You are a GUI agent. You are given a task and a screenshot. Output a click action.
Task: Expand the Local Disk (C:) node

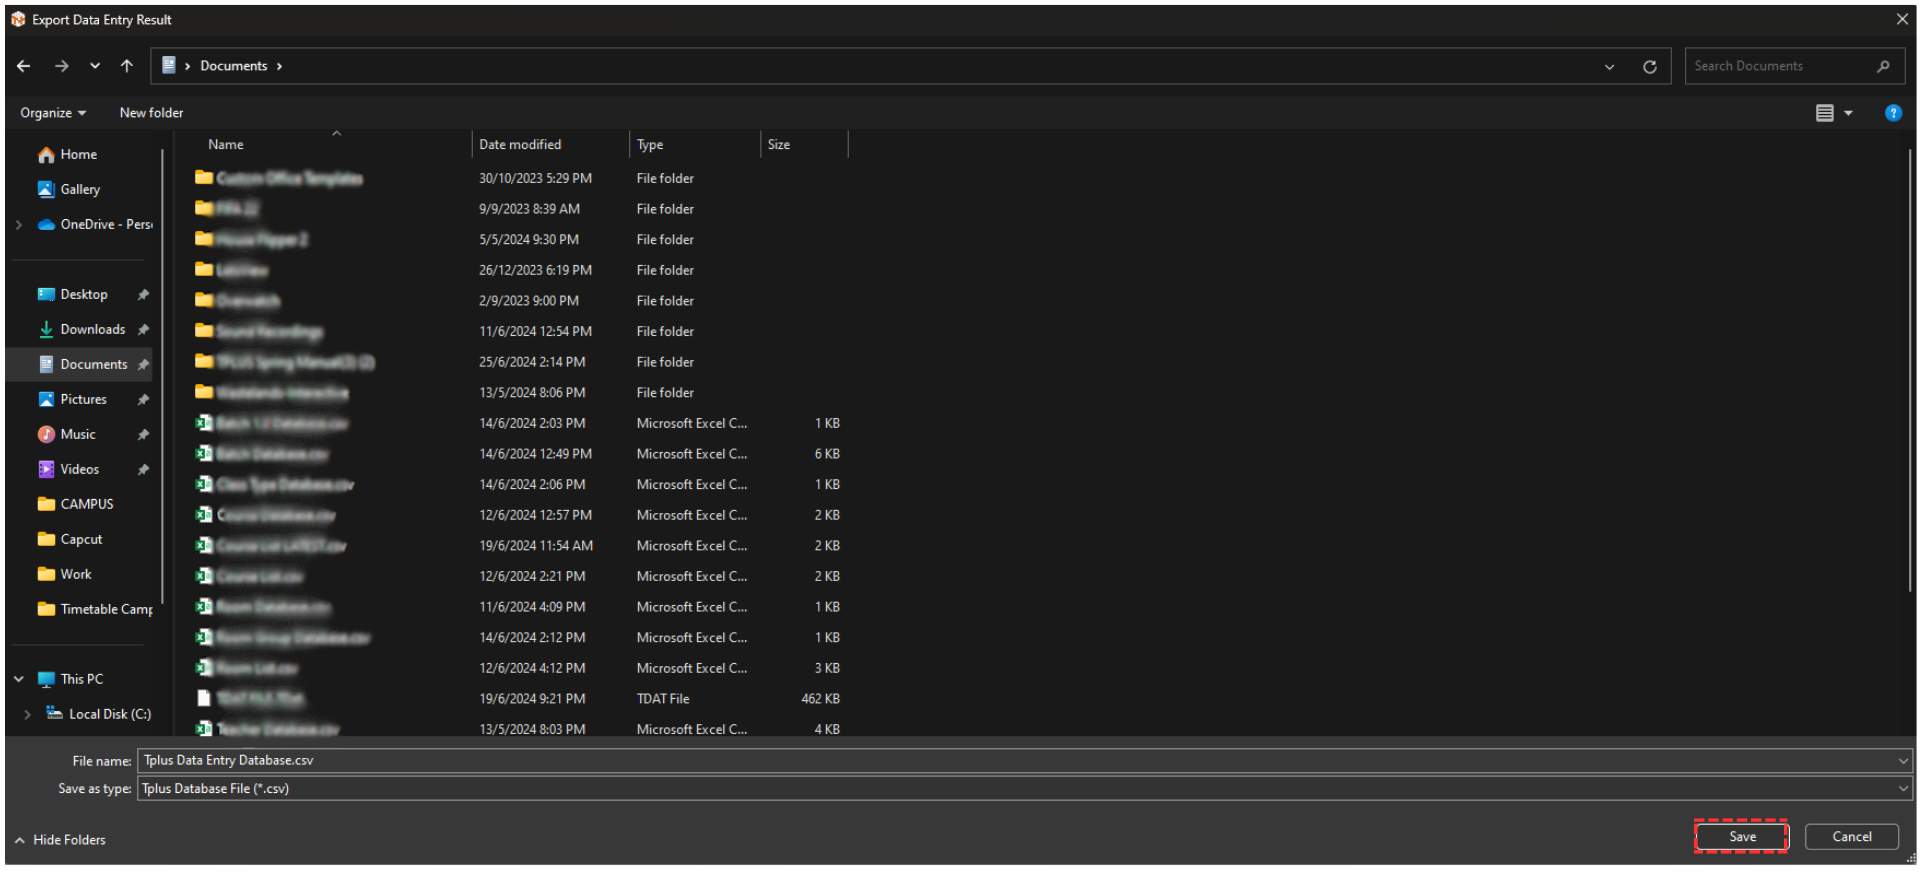28,714
